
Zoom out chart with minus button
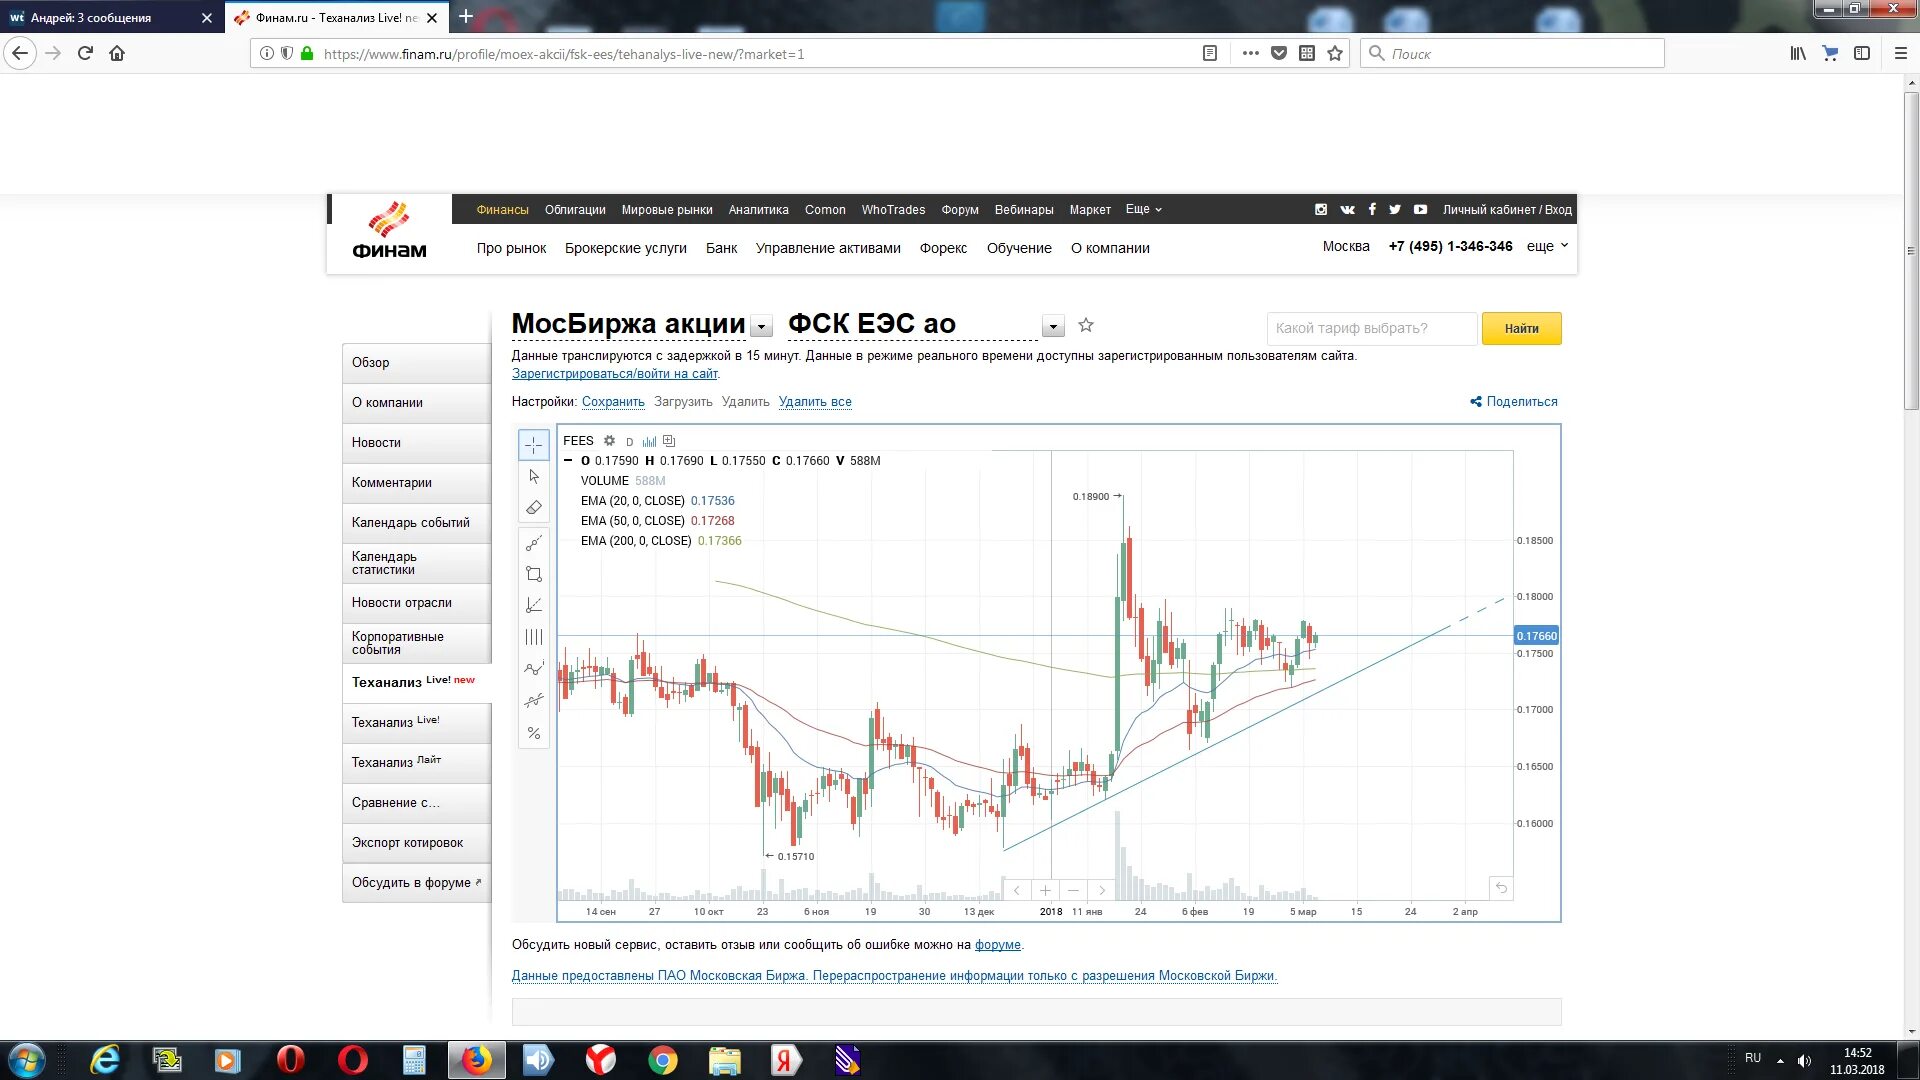pos(1073,890)
